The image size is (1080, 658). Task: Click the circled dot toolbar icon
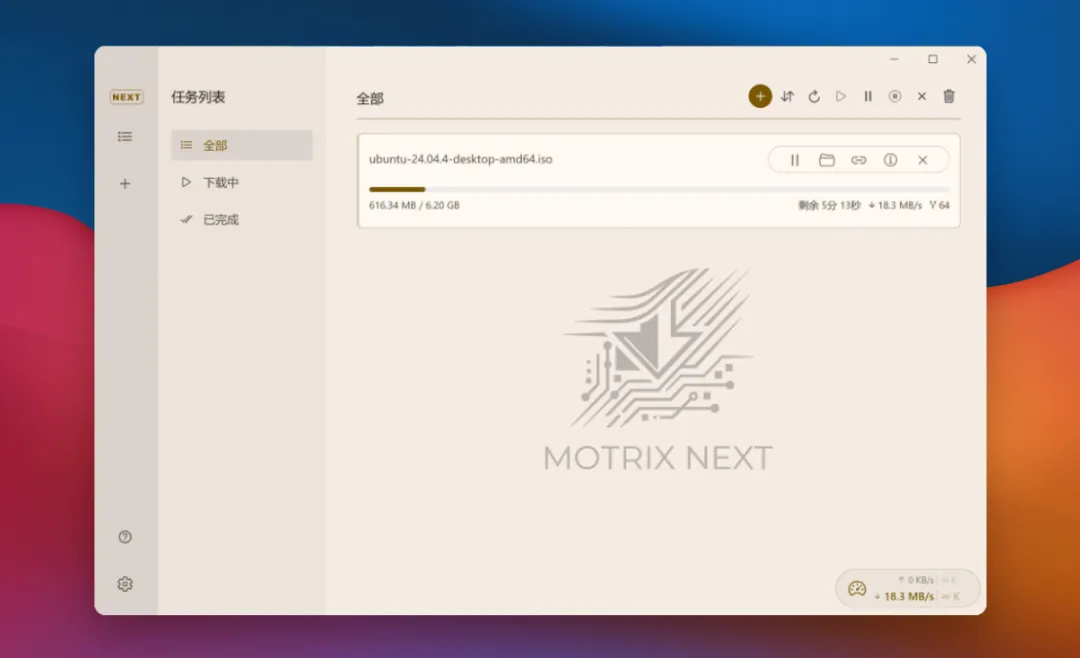tap(895, 96)
